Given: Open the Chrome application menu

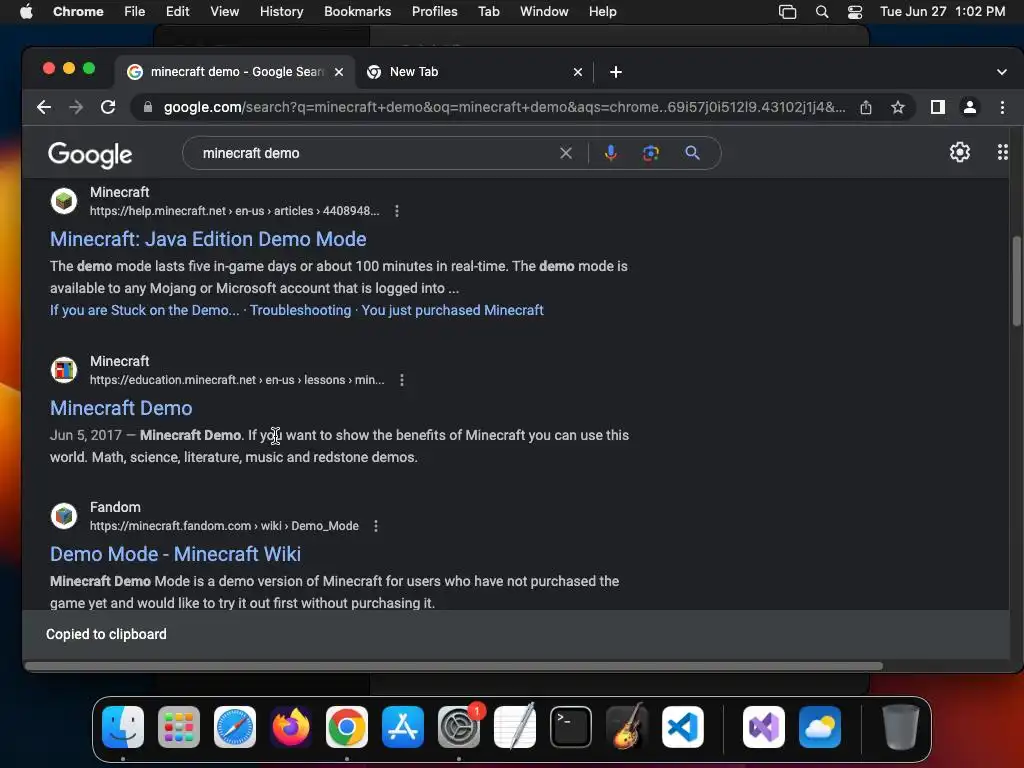Looking at the screenshot, I should [x=78, y=12].
